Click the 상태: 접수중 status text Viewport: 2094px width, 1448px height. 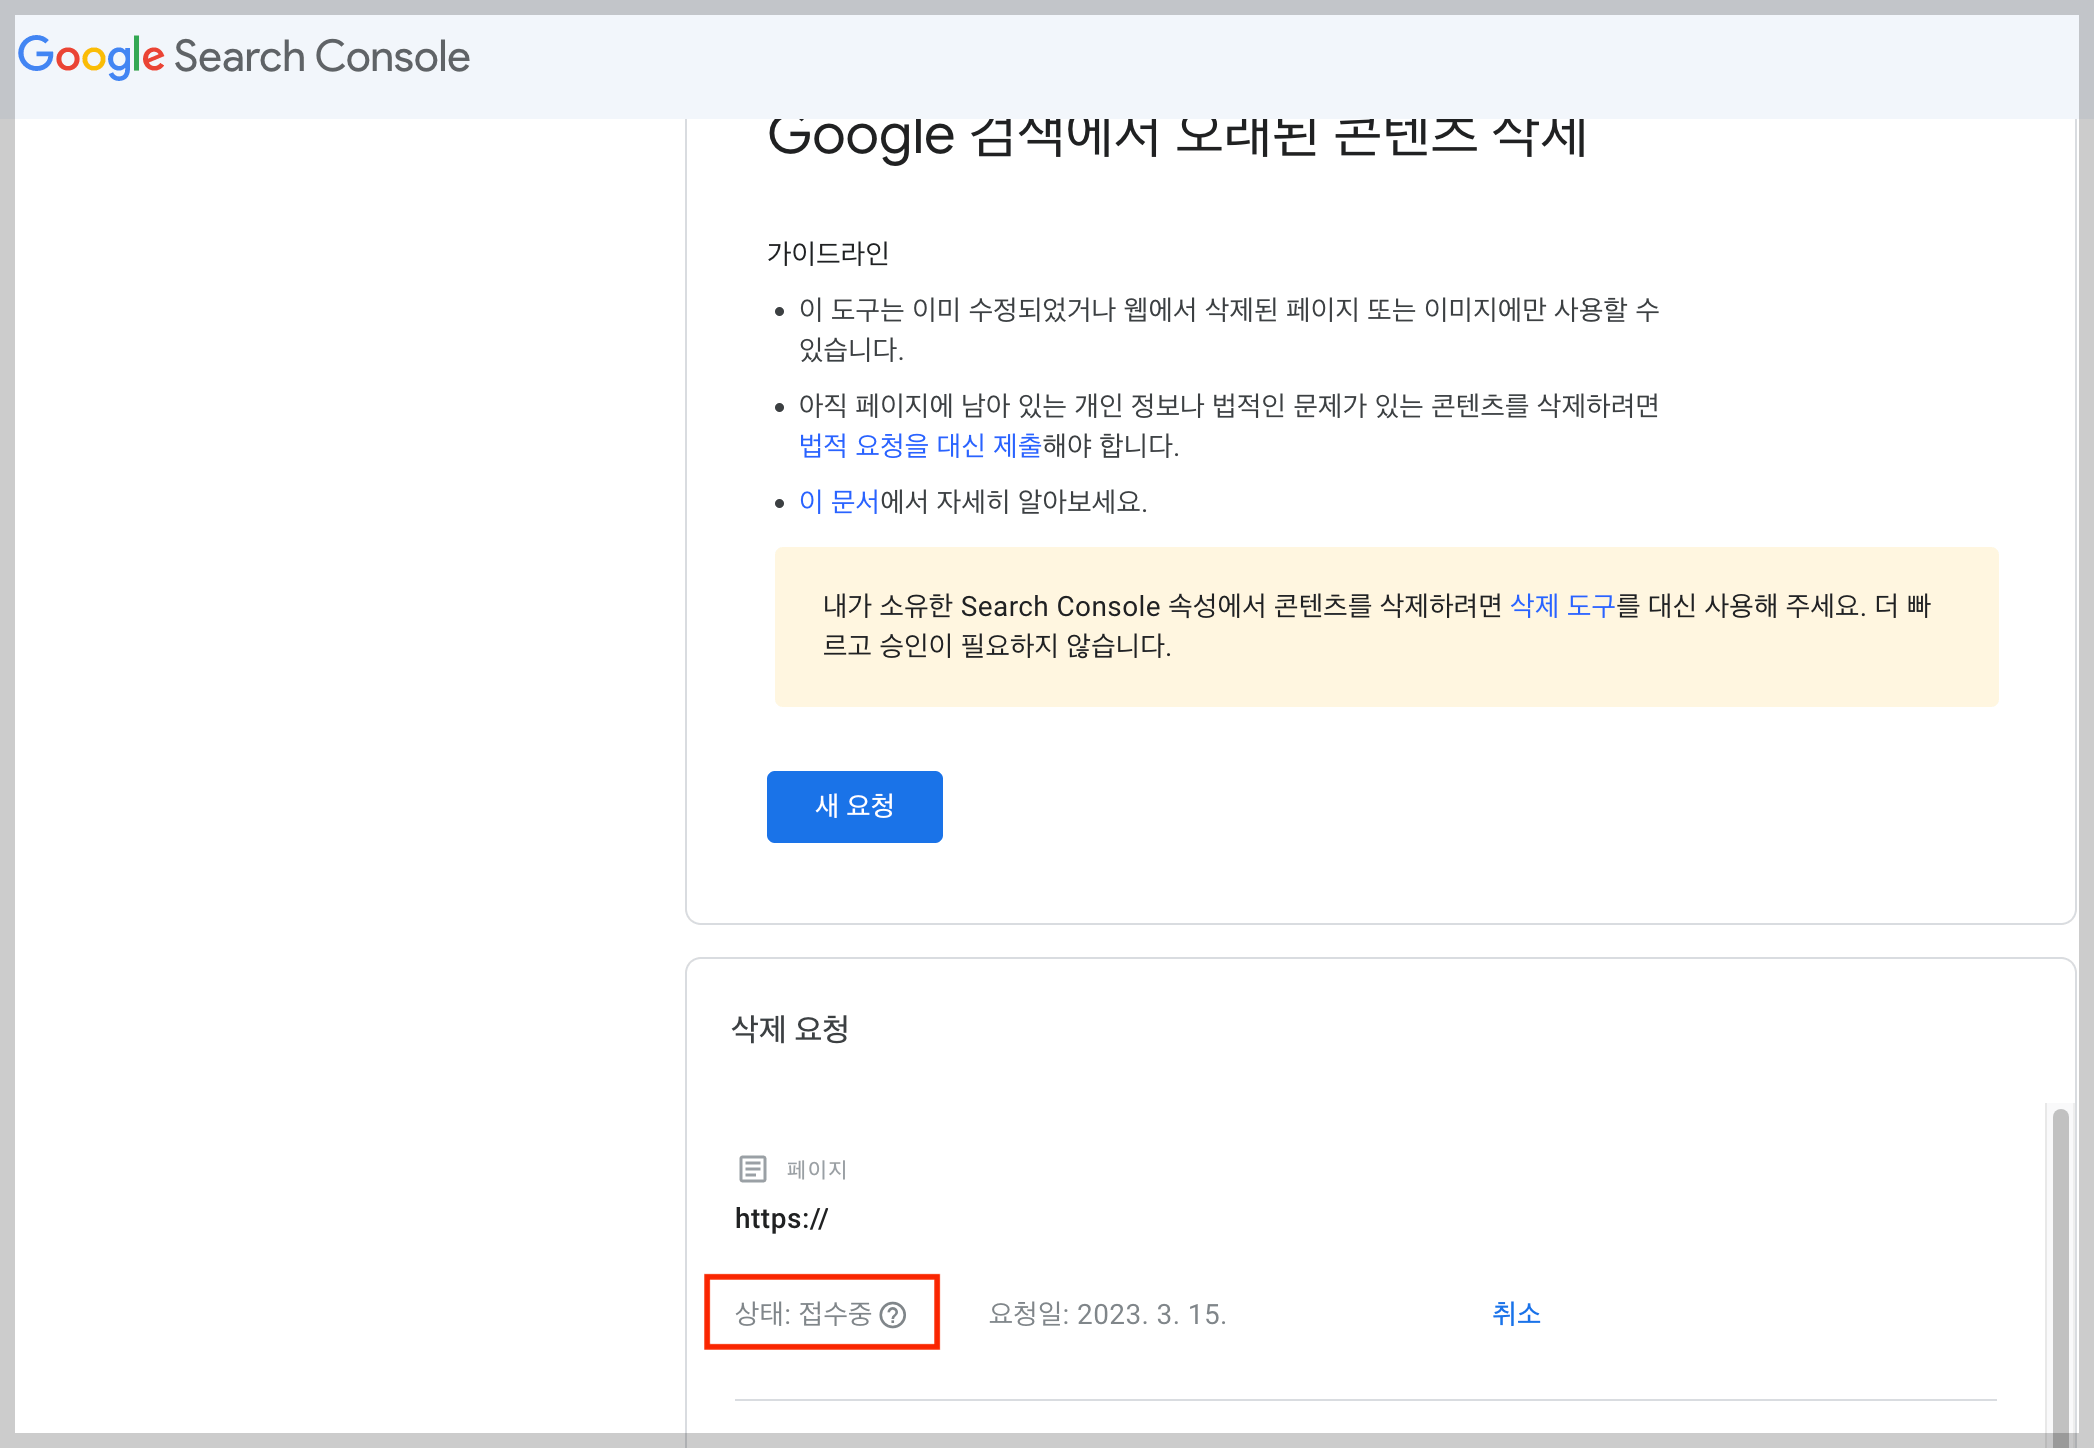click(x=802, y=1314)
